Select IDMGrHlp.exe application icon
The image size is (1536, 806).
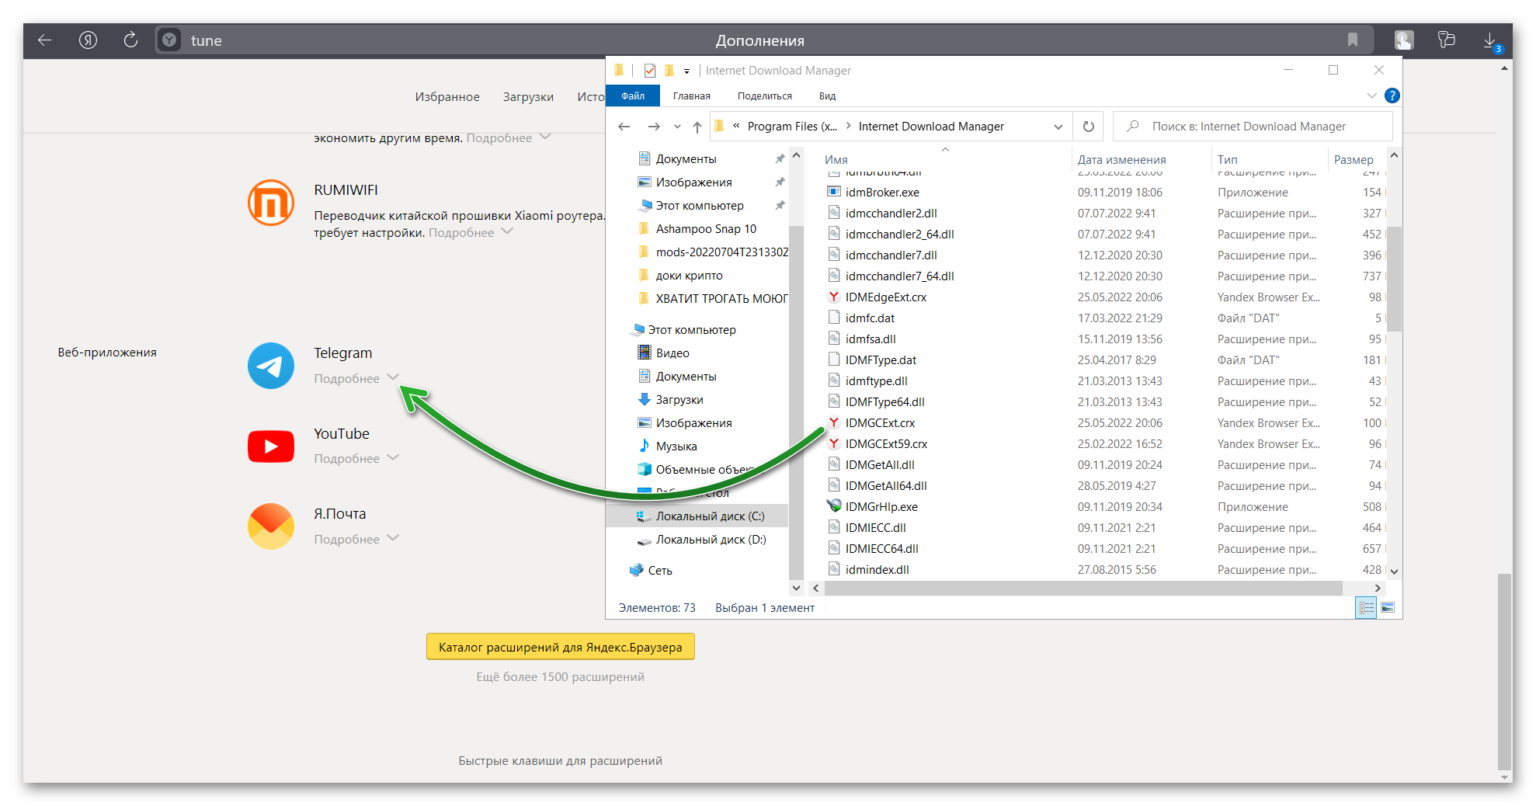click(x=833, y=507)
